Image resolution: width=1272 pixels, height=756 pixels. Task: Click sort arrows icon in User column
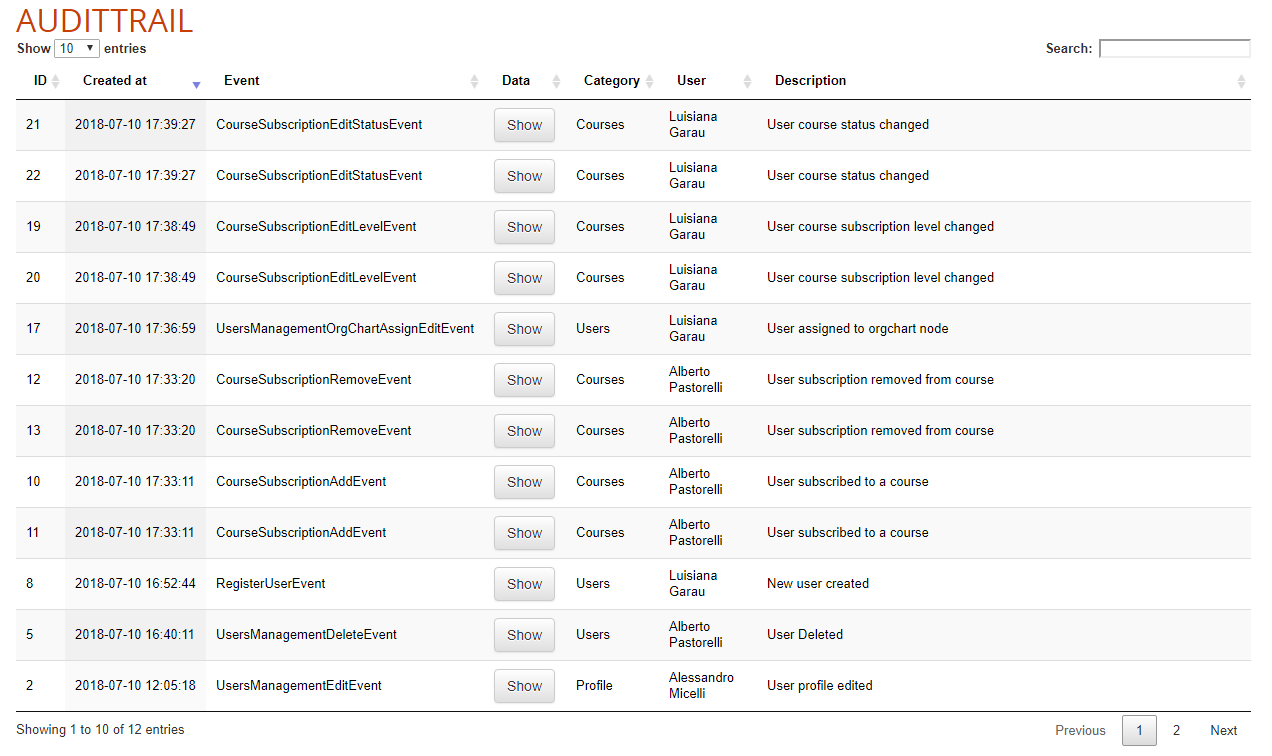coord(747,81)
